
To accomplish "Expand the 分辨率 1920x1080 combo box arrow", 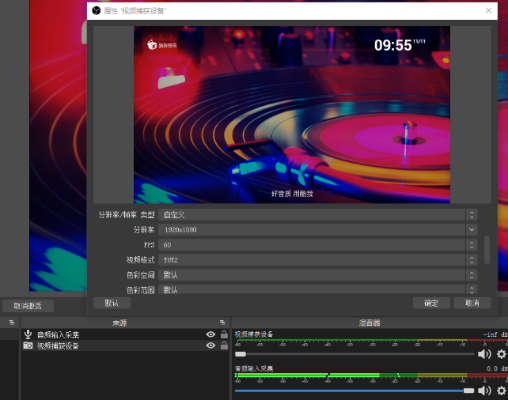I will 471,230.
